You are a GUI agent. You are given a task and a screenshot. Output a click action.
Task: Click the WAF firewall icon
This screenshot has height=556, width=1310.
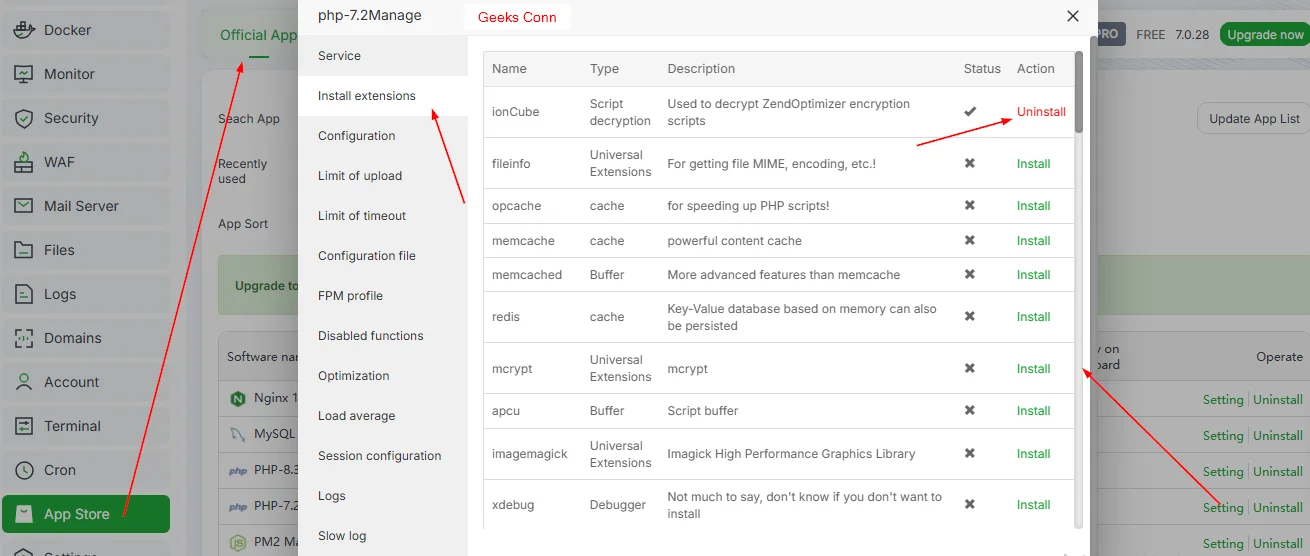point(25,162)
